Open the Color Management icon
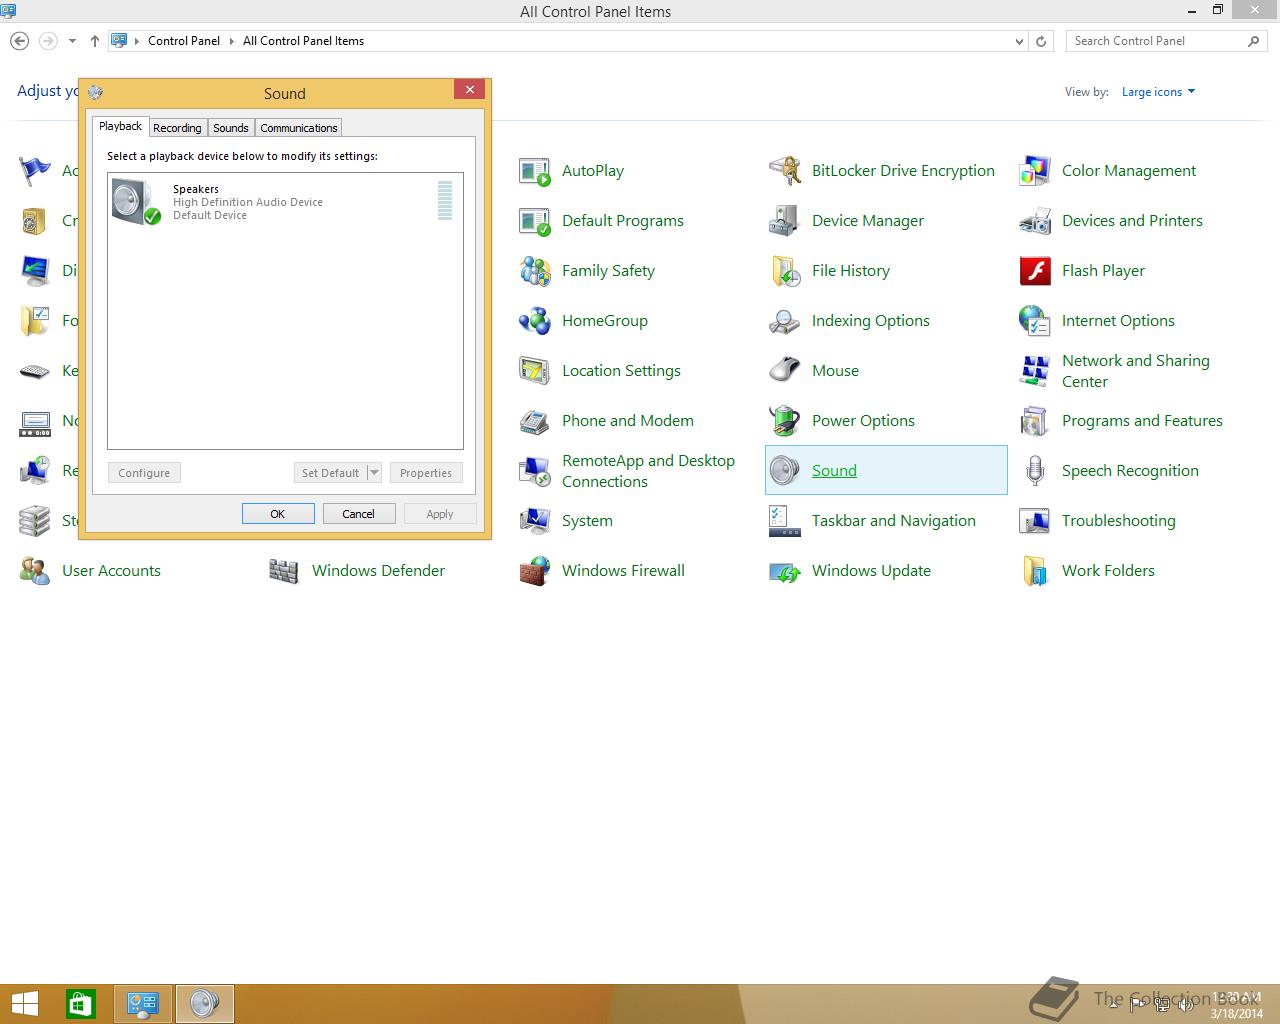Screen dimensions: 1280x1024 [1035, 171]
